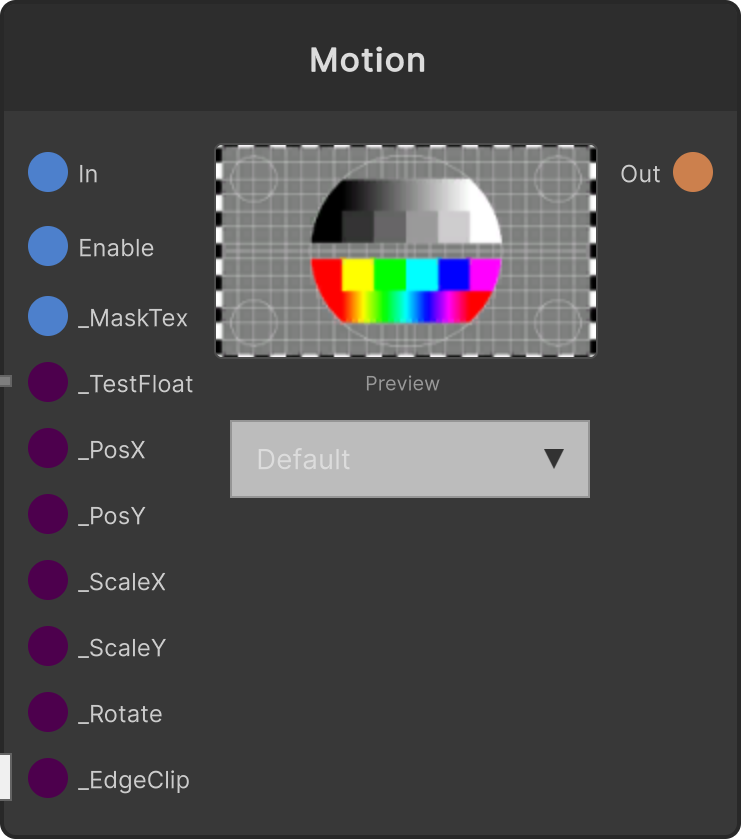Click the blue Enable input port
The image size is (741, 839).
(x=48, y=246)
